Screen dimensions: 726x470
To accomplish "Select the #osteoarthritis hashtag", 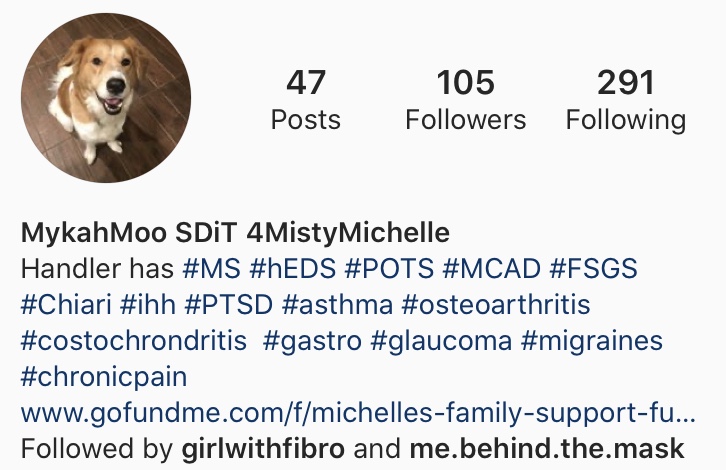I will coord(496,305).
